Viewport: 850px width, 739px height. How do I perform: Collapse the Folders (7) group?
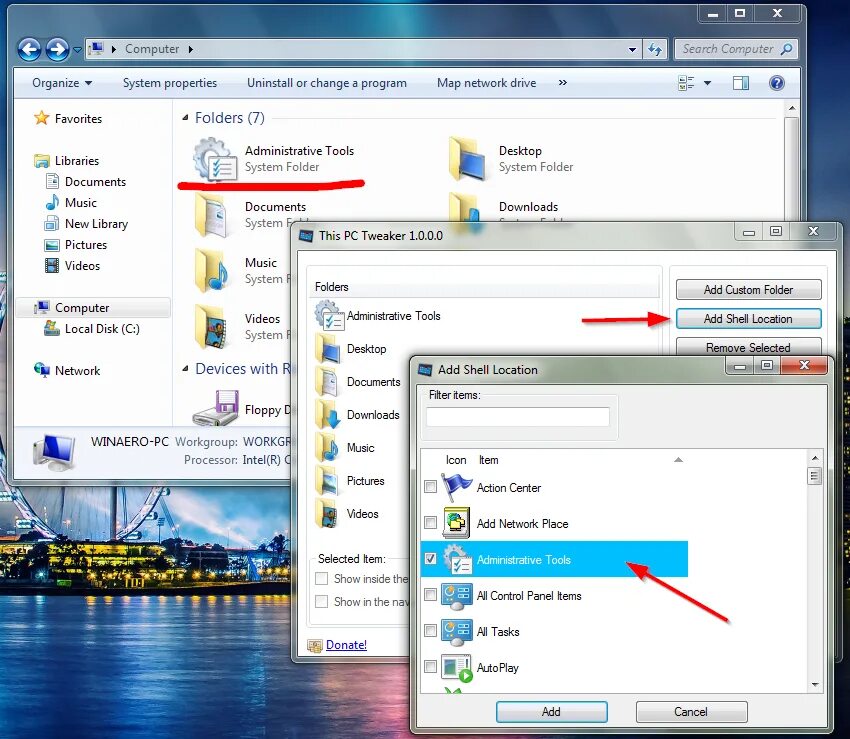pos(185,118)
